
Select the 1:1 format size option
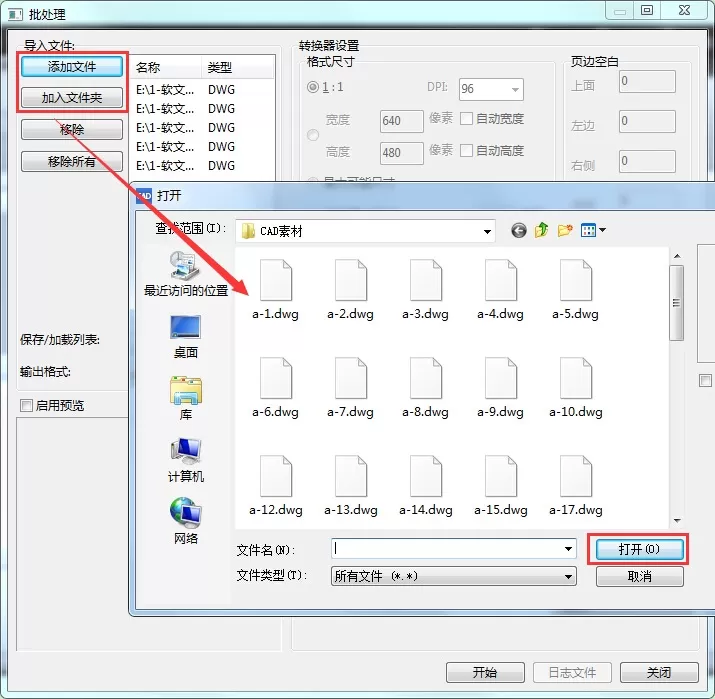click(x=313, y=87)
